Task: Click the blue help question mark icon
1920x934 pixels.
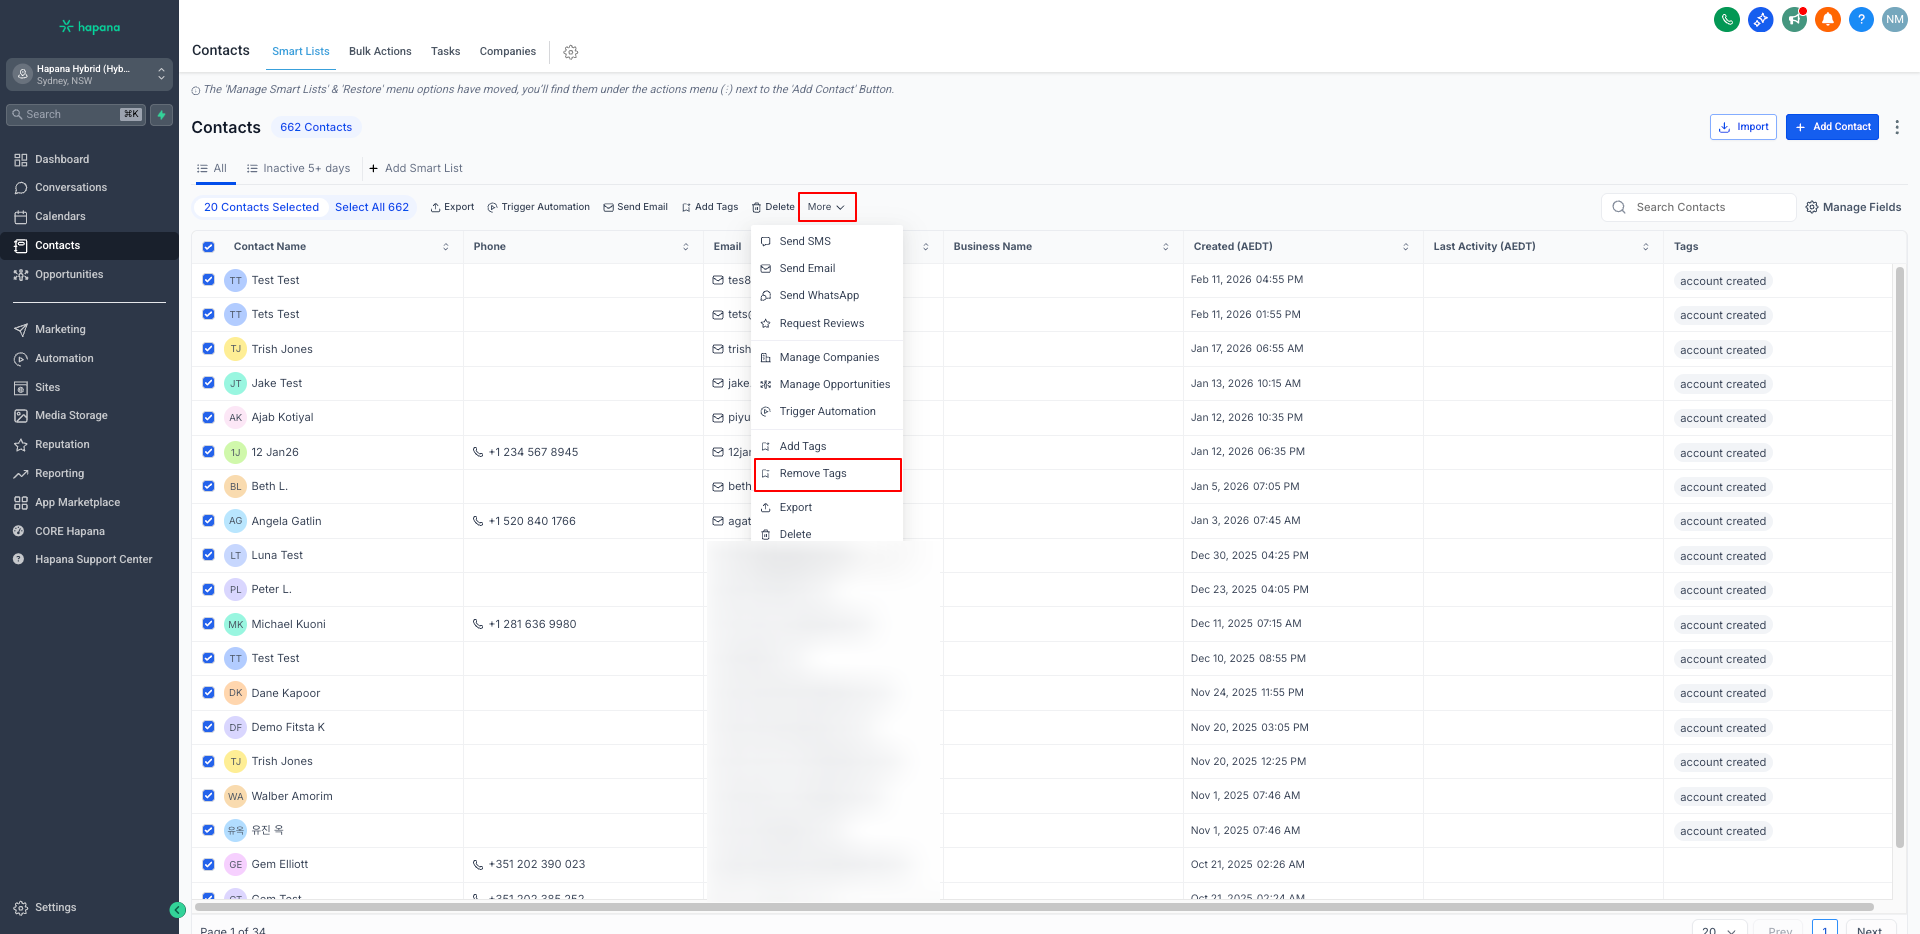Action: (x=1861, y=19)
